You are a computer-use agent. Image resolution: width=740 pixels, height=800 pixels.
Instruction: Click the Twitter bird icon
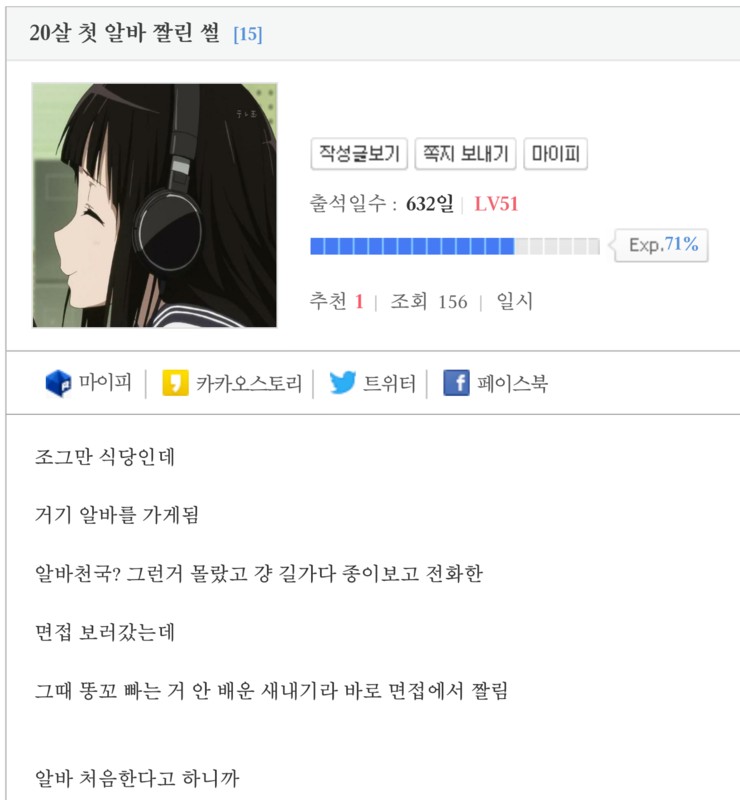pyautogui.click(x=342, y=383)
